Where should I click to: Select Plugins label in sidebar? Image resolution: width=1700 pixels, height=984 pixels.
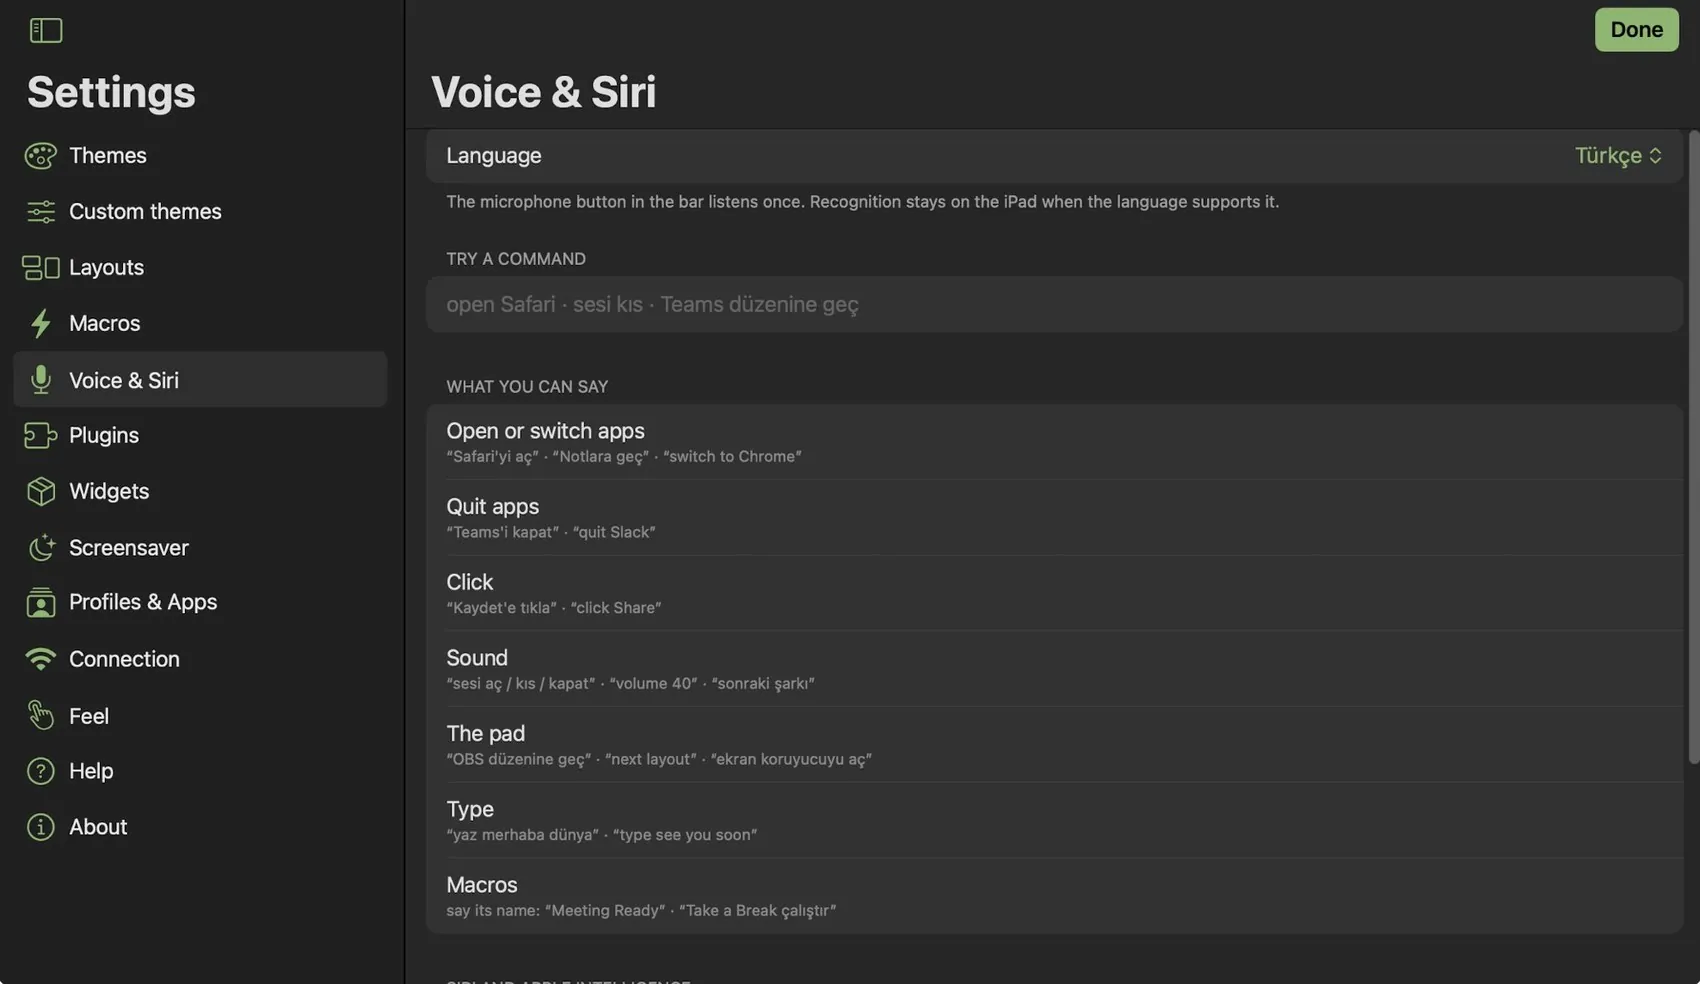point(104,436)
